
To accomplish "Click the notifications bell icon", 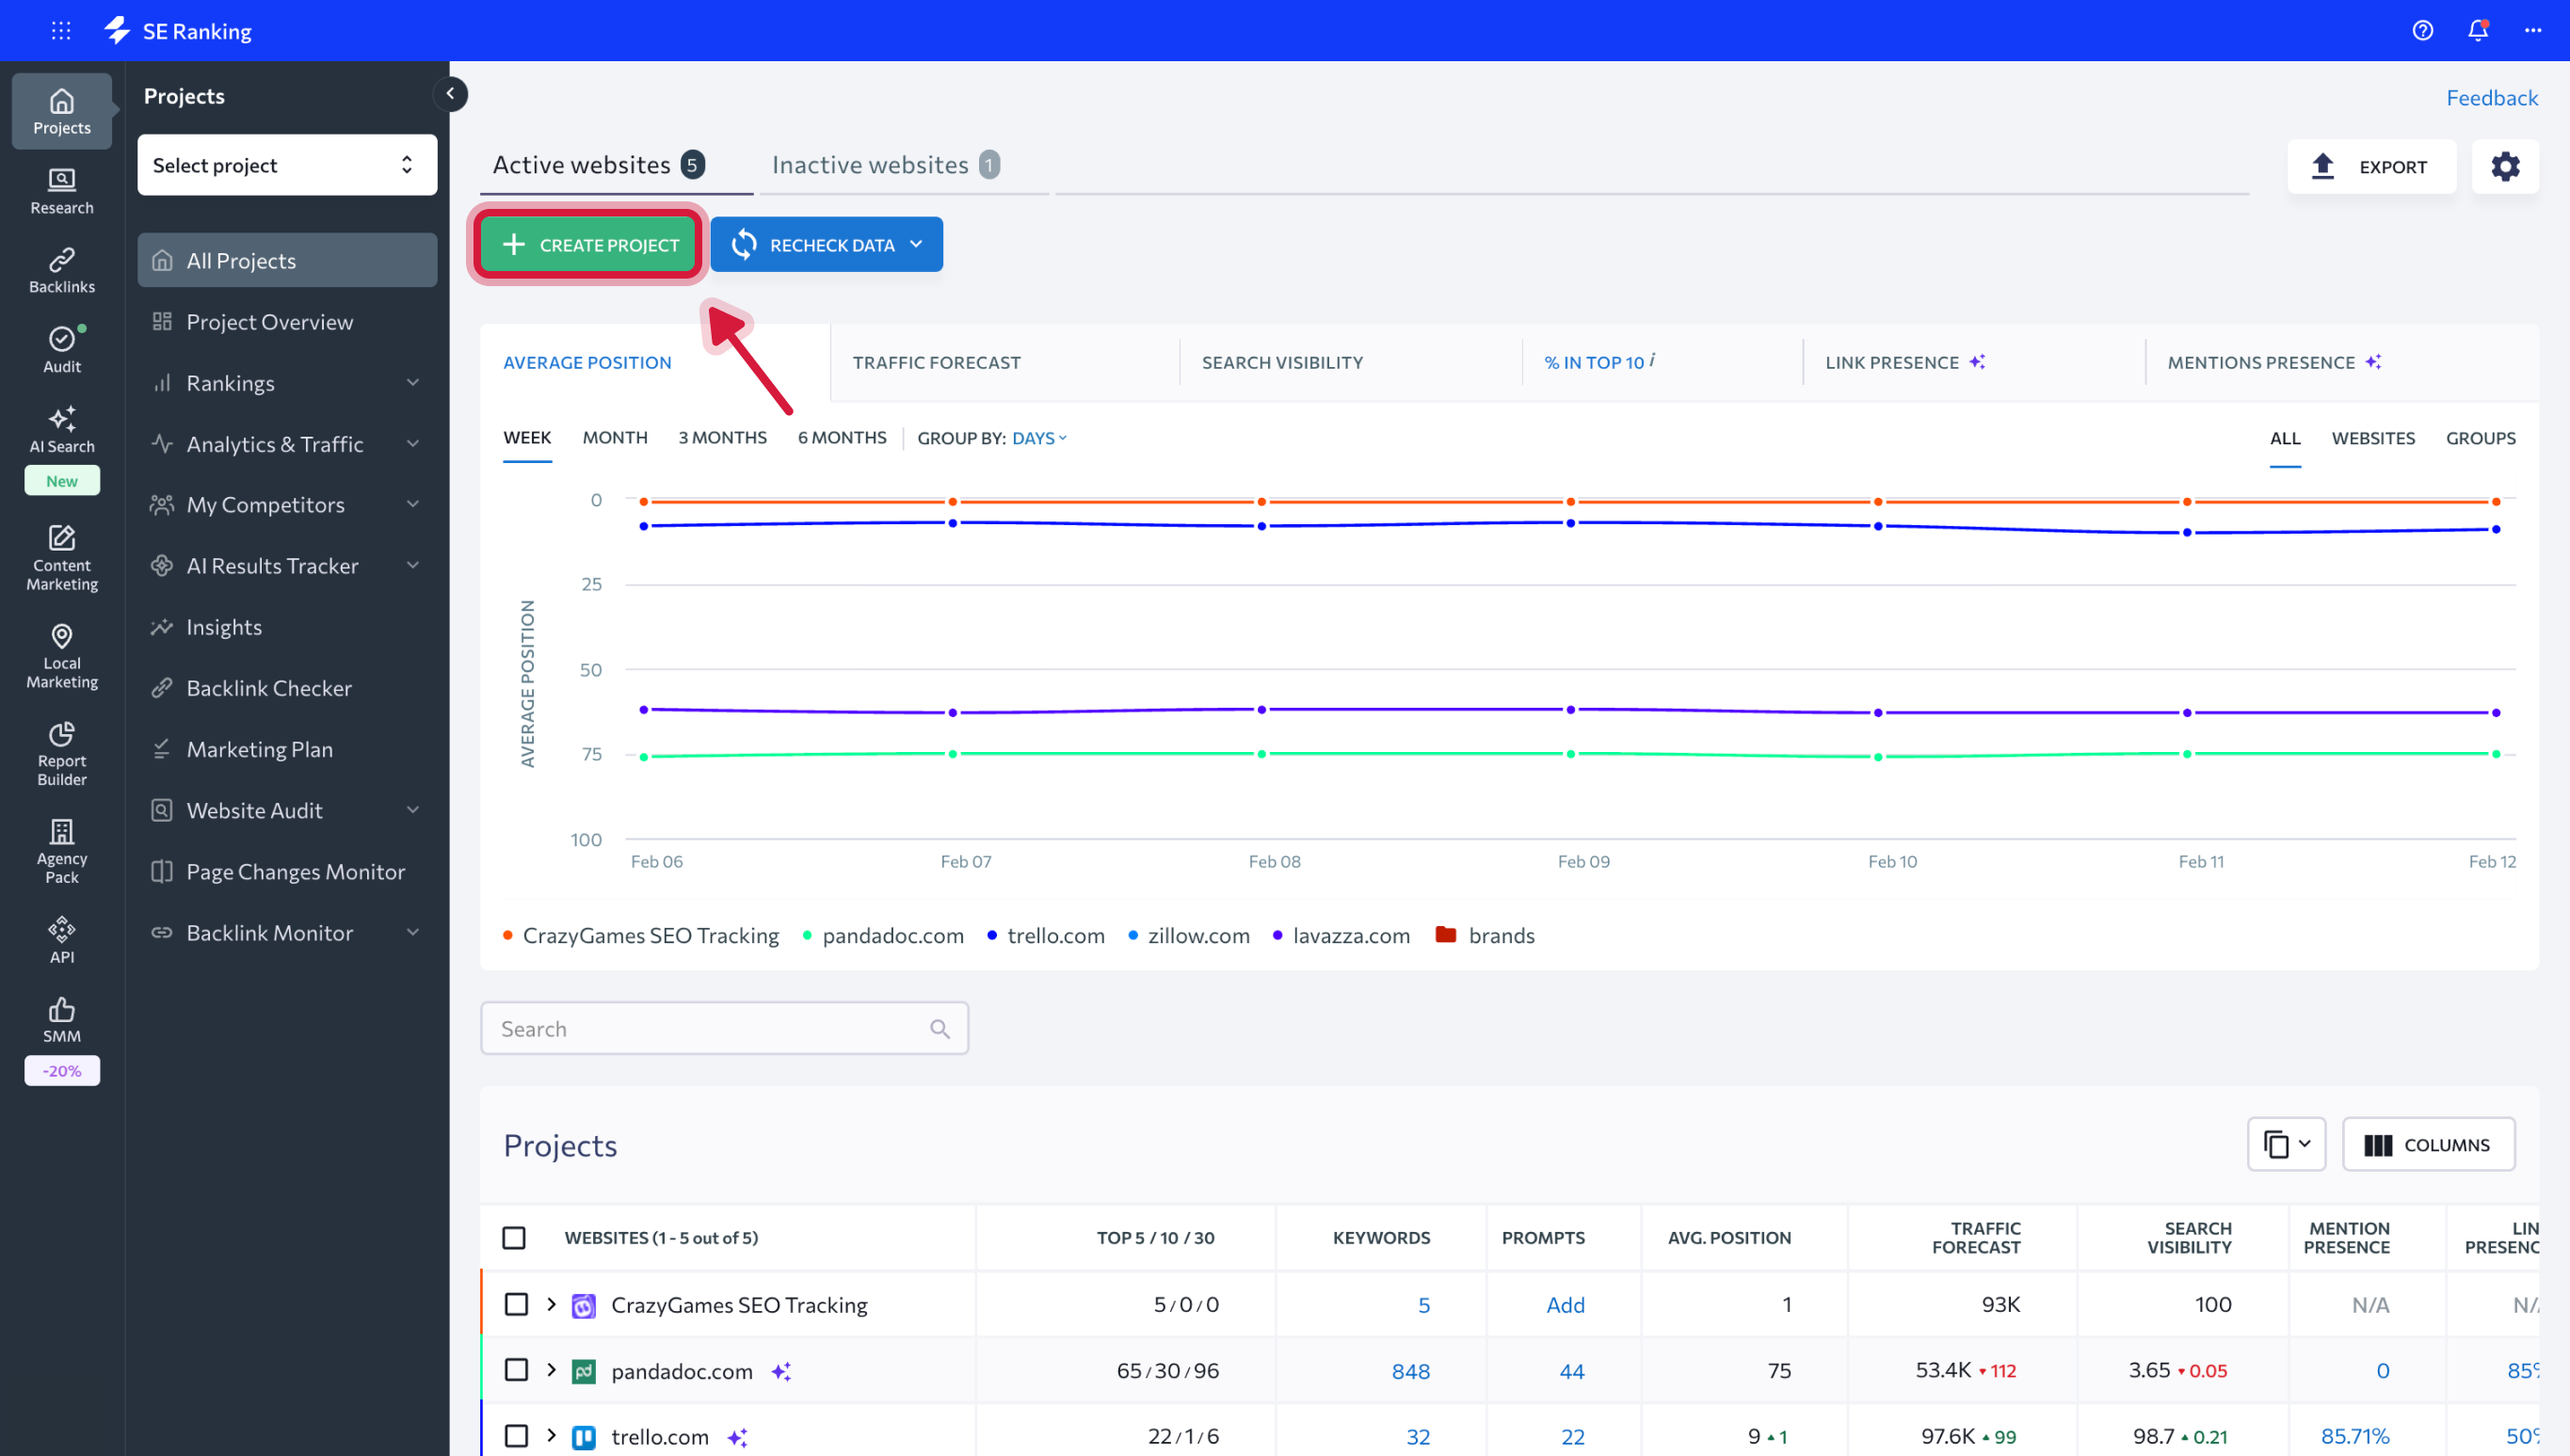I will tap(2477, 30).
